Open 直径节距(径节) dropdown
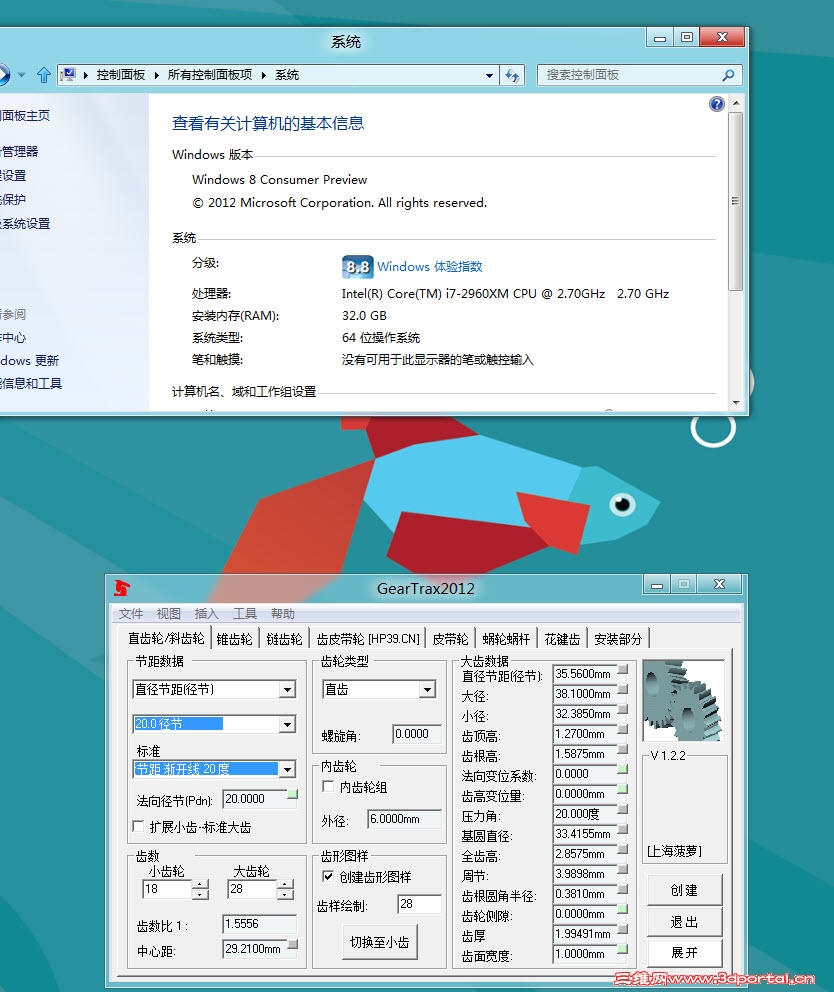The image size is (834, 992). 287,690
